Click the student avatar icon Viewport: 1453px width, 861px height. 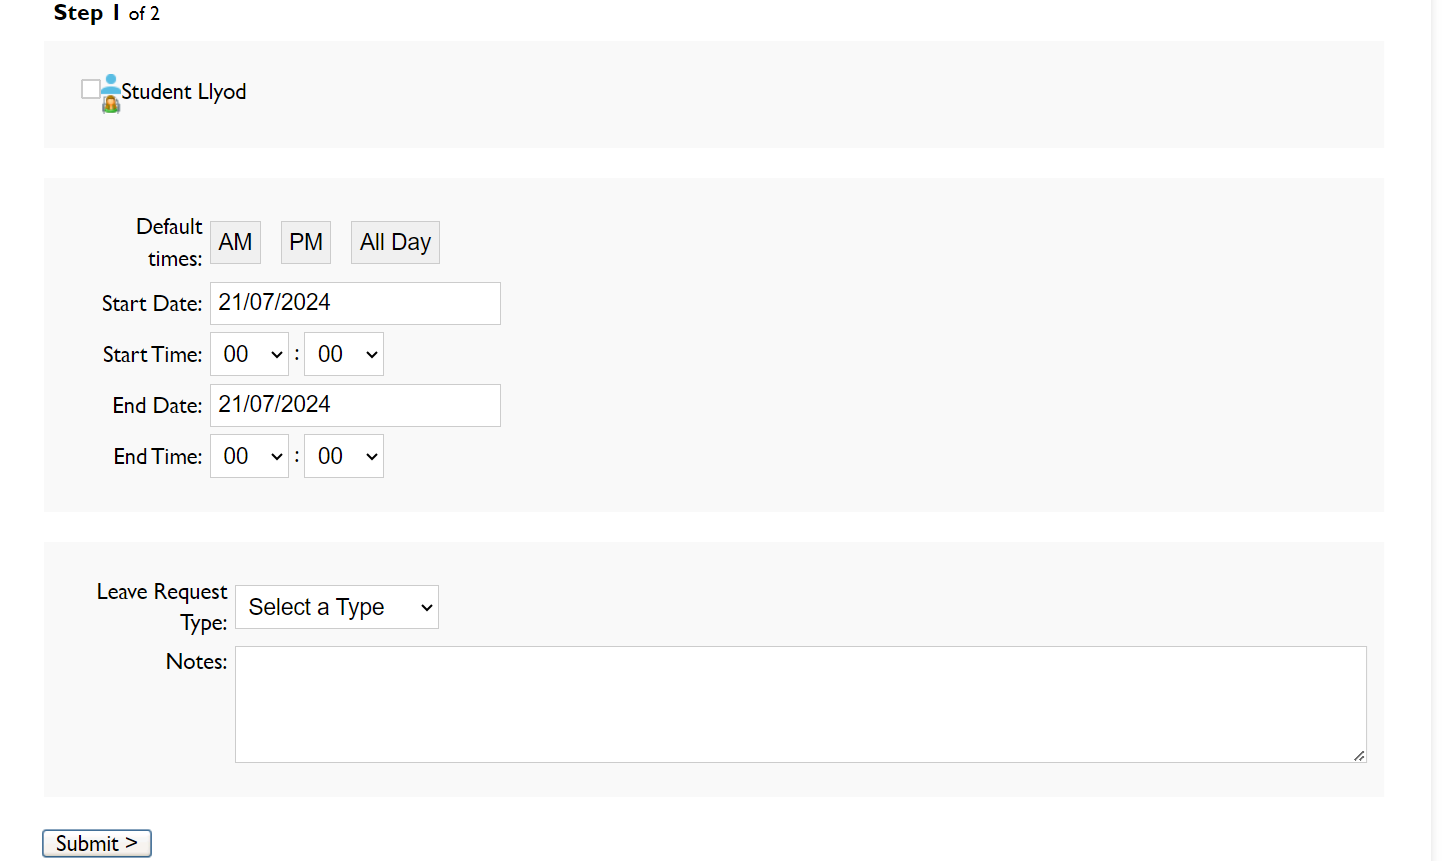pos(111,93)
